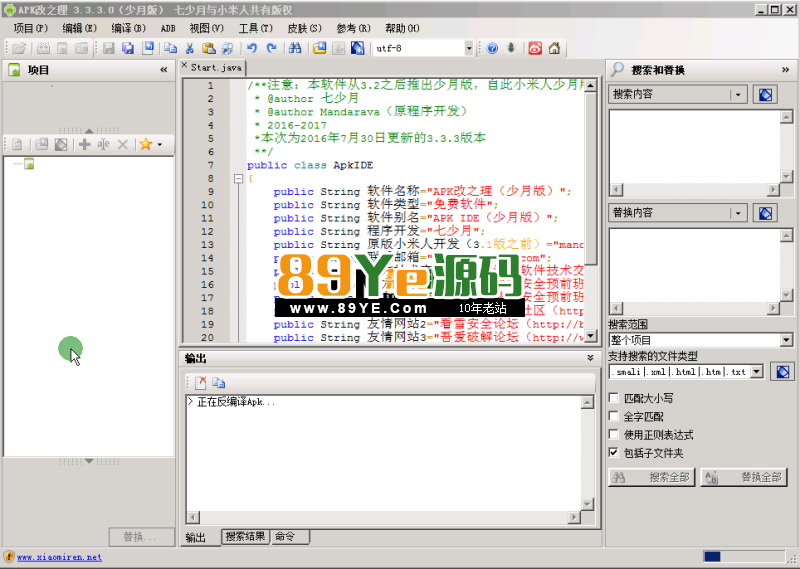Open the 工具(T) menu

pos(256,28)
